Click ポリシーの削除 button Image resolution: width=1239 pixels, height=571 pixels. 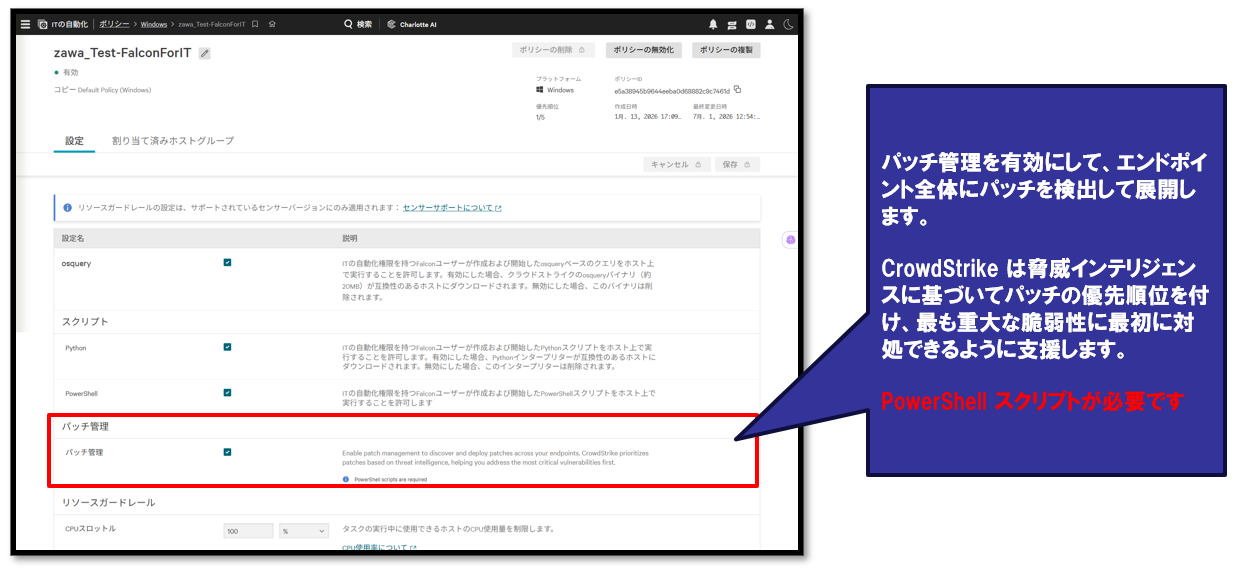click(554, 50)
